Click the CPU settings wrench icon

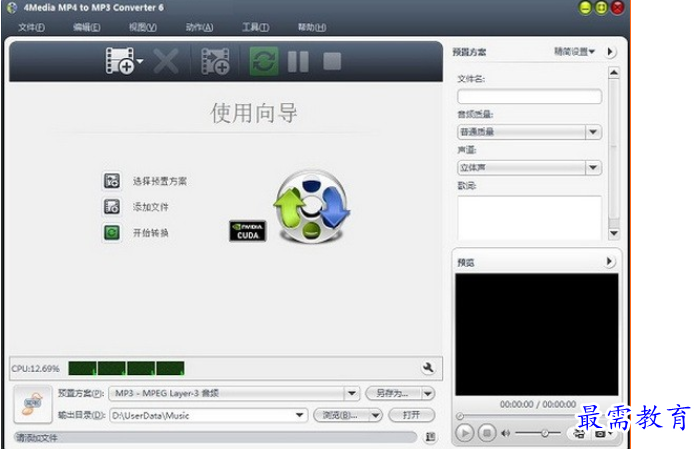(x=428, y=368)
